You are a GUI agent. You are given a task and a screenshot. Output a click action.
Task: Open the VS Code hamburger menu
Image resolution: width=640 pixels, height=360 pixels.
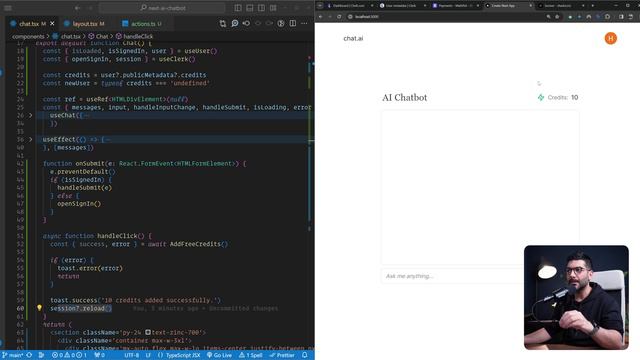(8, 8)
